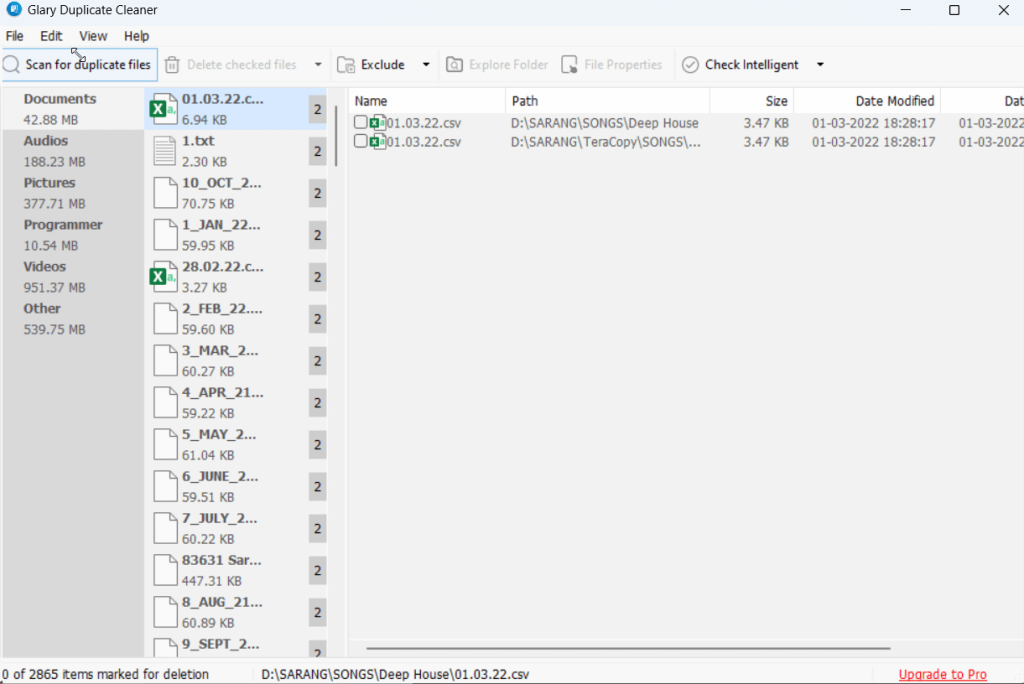Screen dimensions: 1024x684
Task: Click the file icon beside 7_JULY_2...
Action: pos(165,528)
